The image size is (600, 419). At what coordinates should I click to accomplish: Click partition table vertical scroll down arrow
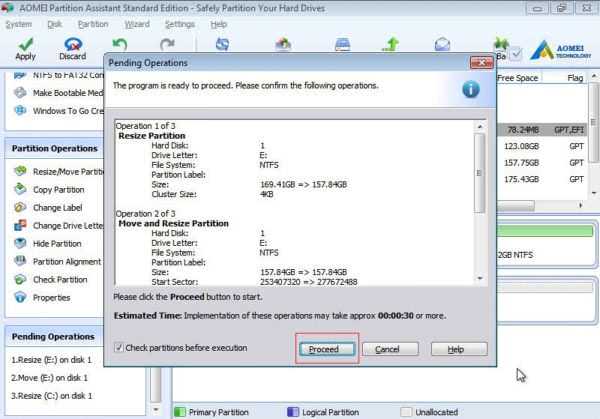[593, 193]
